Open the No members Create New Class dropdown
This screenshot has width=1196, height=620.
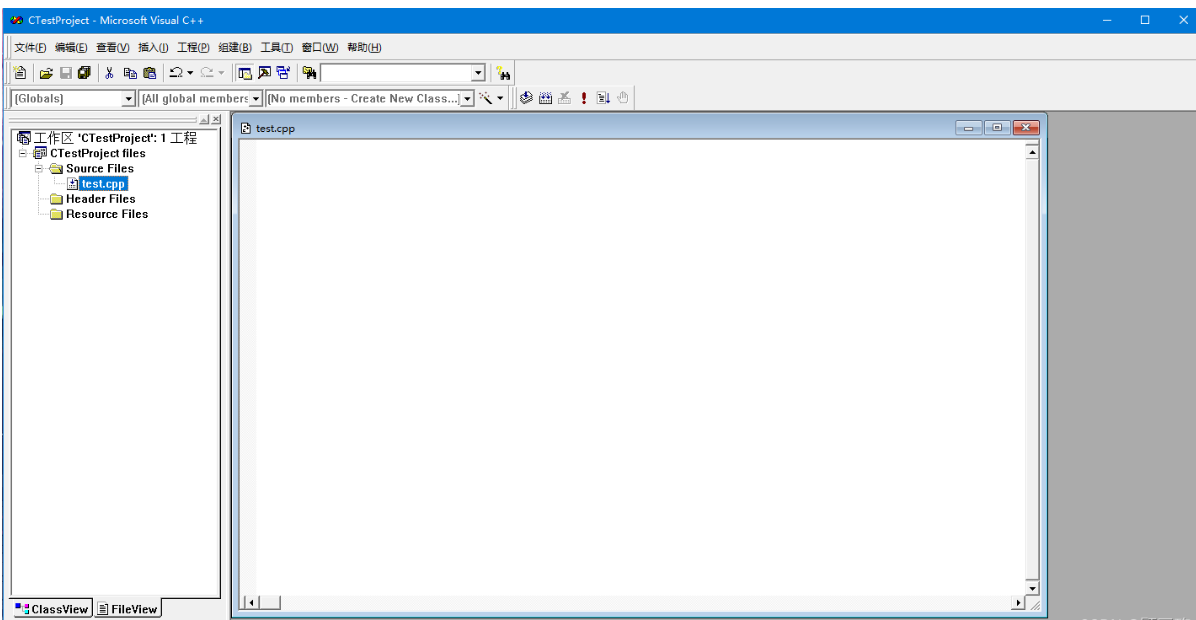(x=468, y=99)
